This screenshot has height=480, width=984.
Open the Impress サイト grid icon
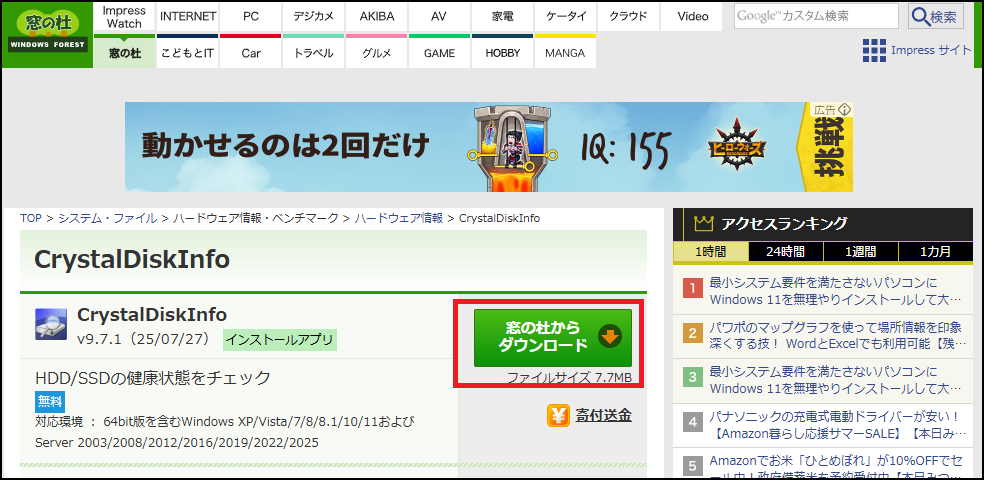[x=874, y=50]
